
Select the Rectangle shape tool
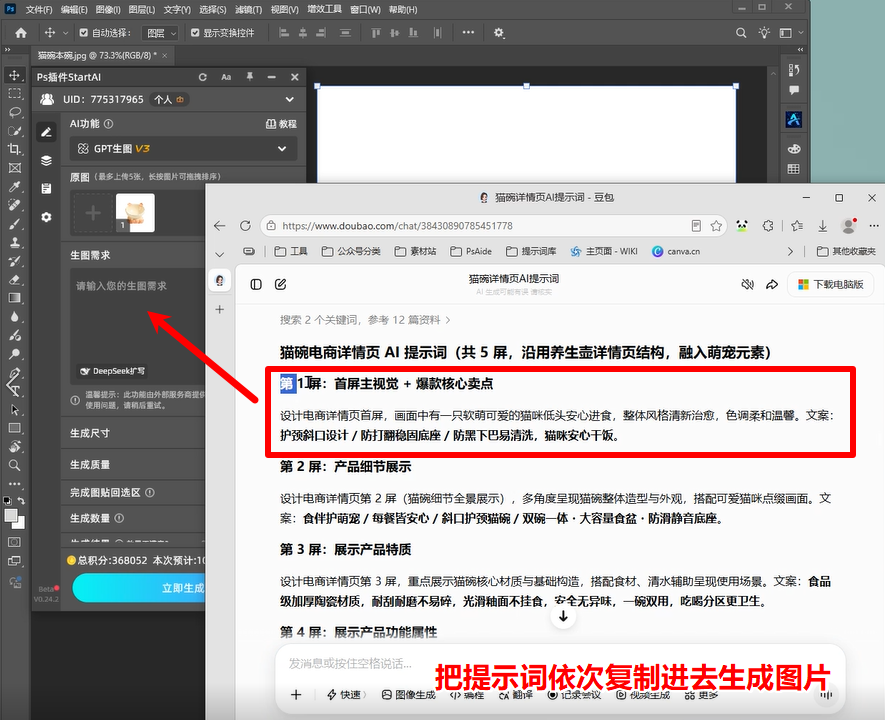coord(15,428)
